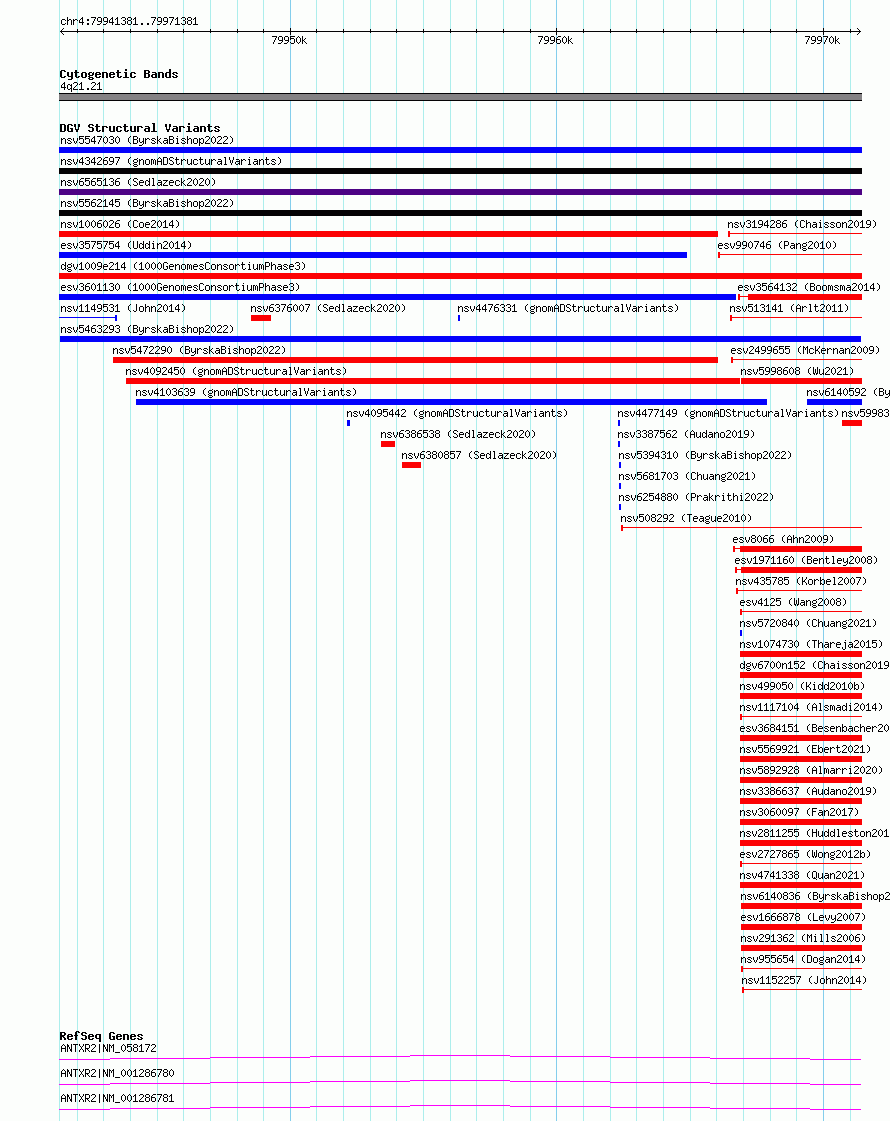Select nsv6254880 (Prakrithi2022) label
Image resolution: width=890 pixels, height=1121 pixels.
(x=696, y=497)
